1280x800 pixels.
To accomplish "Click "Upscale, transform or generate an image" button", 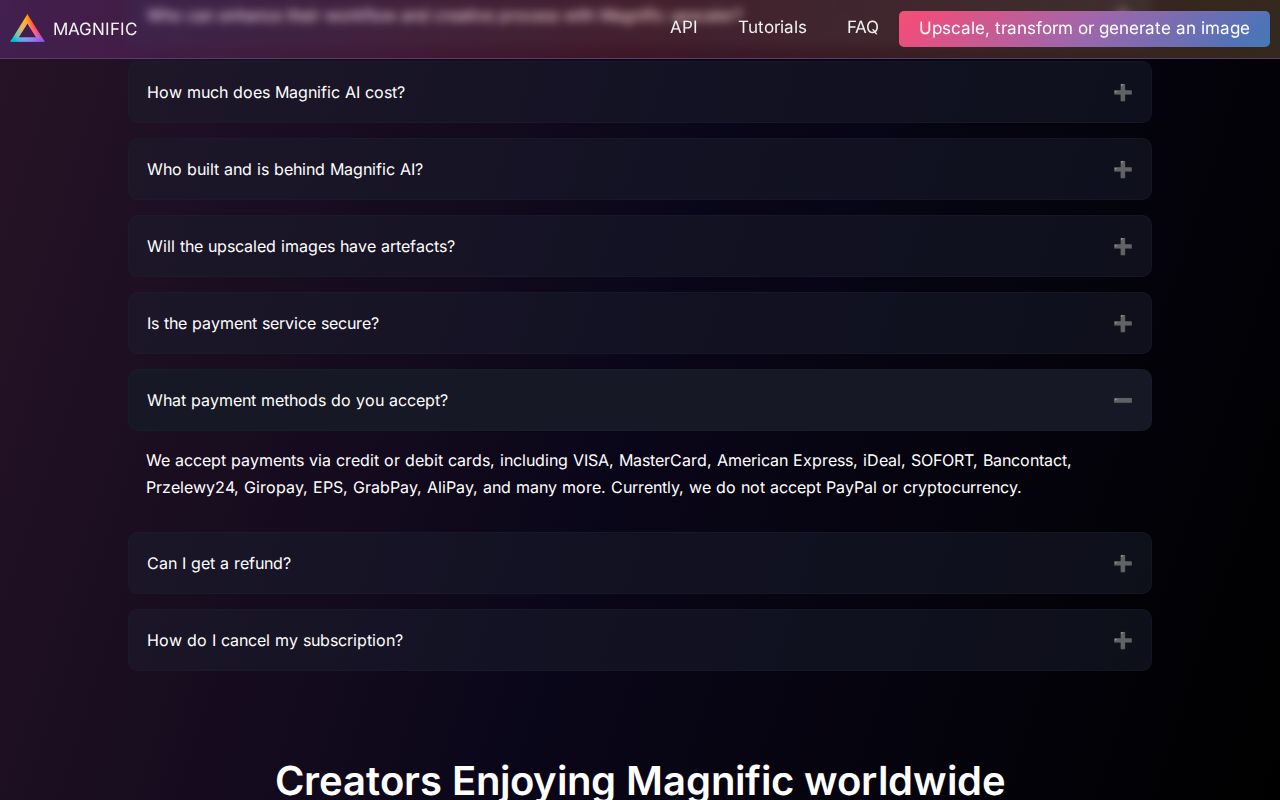I will 1084,29.
